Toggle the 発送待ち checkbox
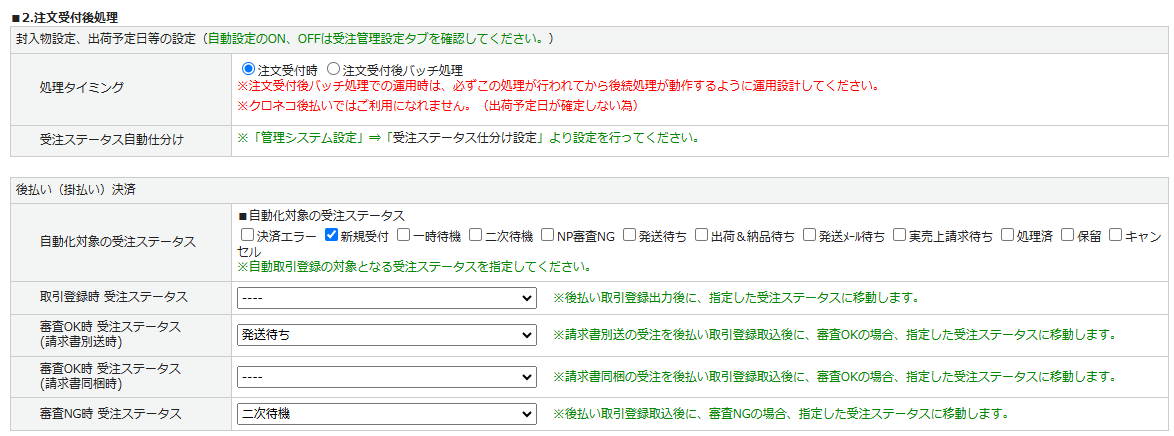Viewport: 1174px width, 436px height. (x=629, y=236)
